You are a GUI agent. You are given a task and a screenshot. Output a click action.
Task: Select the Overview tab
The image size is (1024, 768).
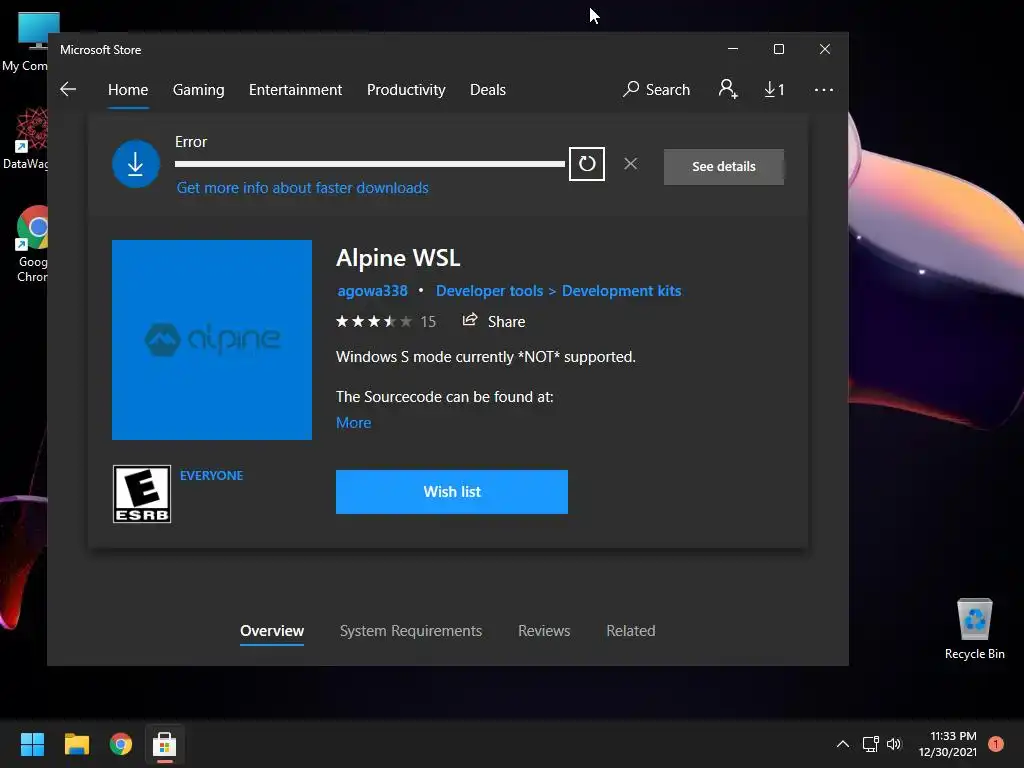point(272,631)
